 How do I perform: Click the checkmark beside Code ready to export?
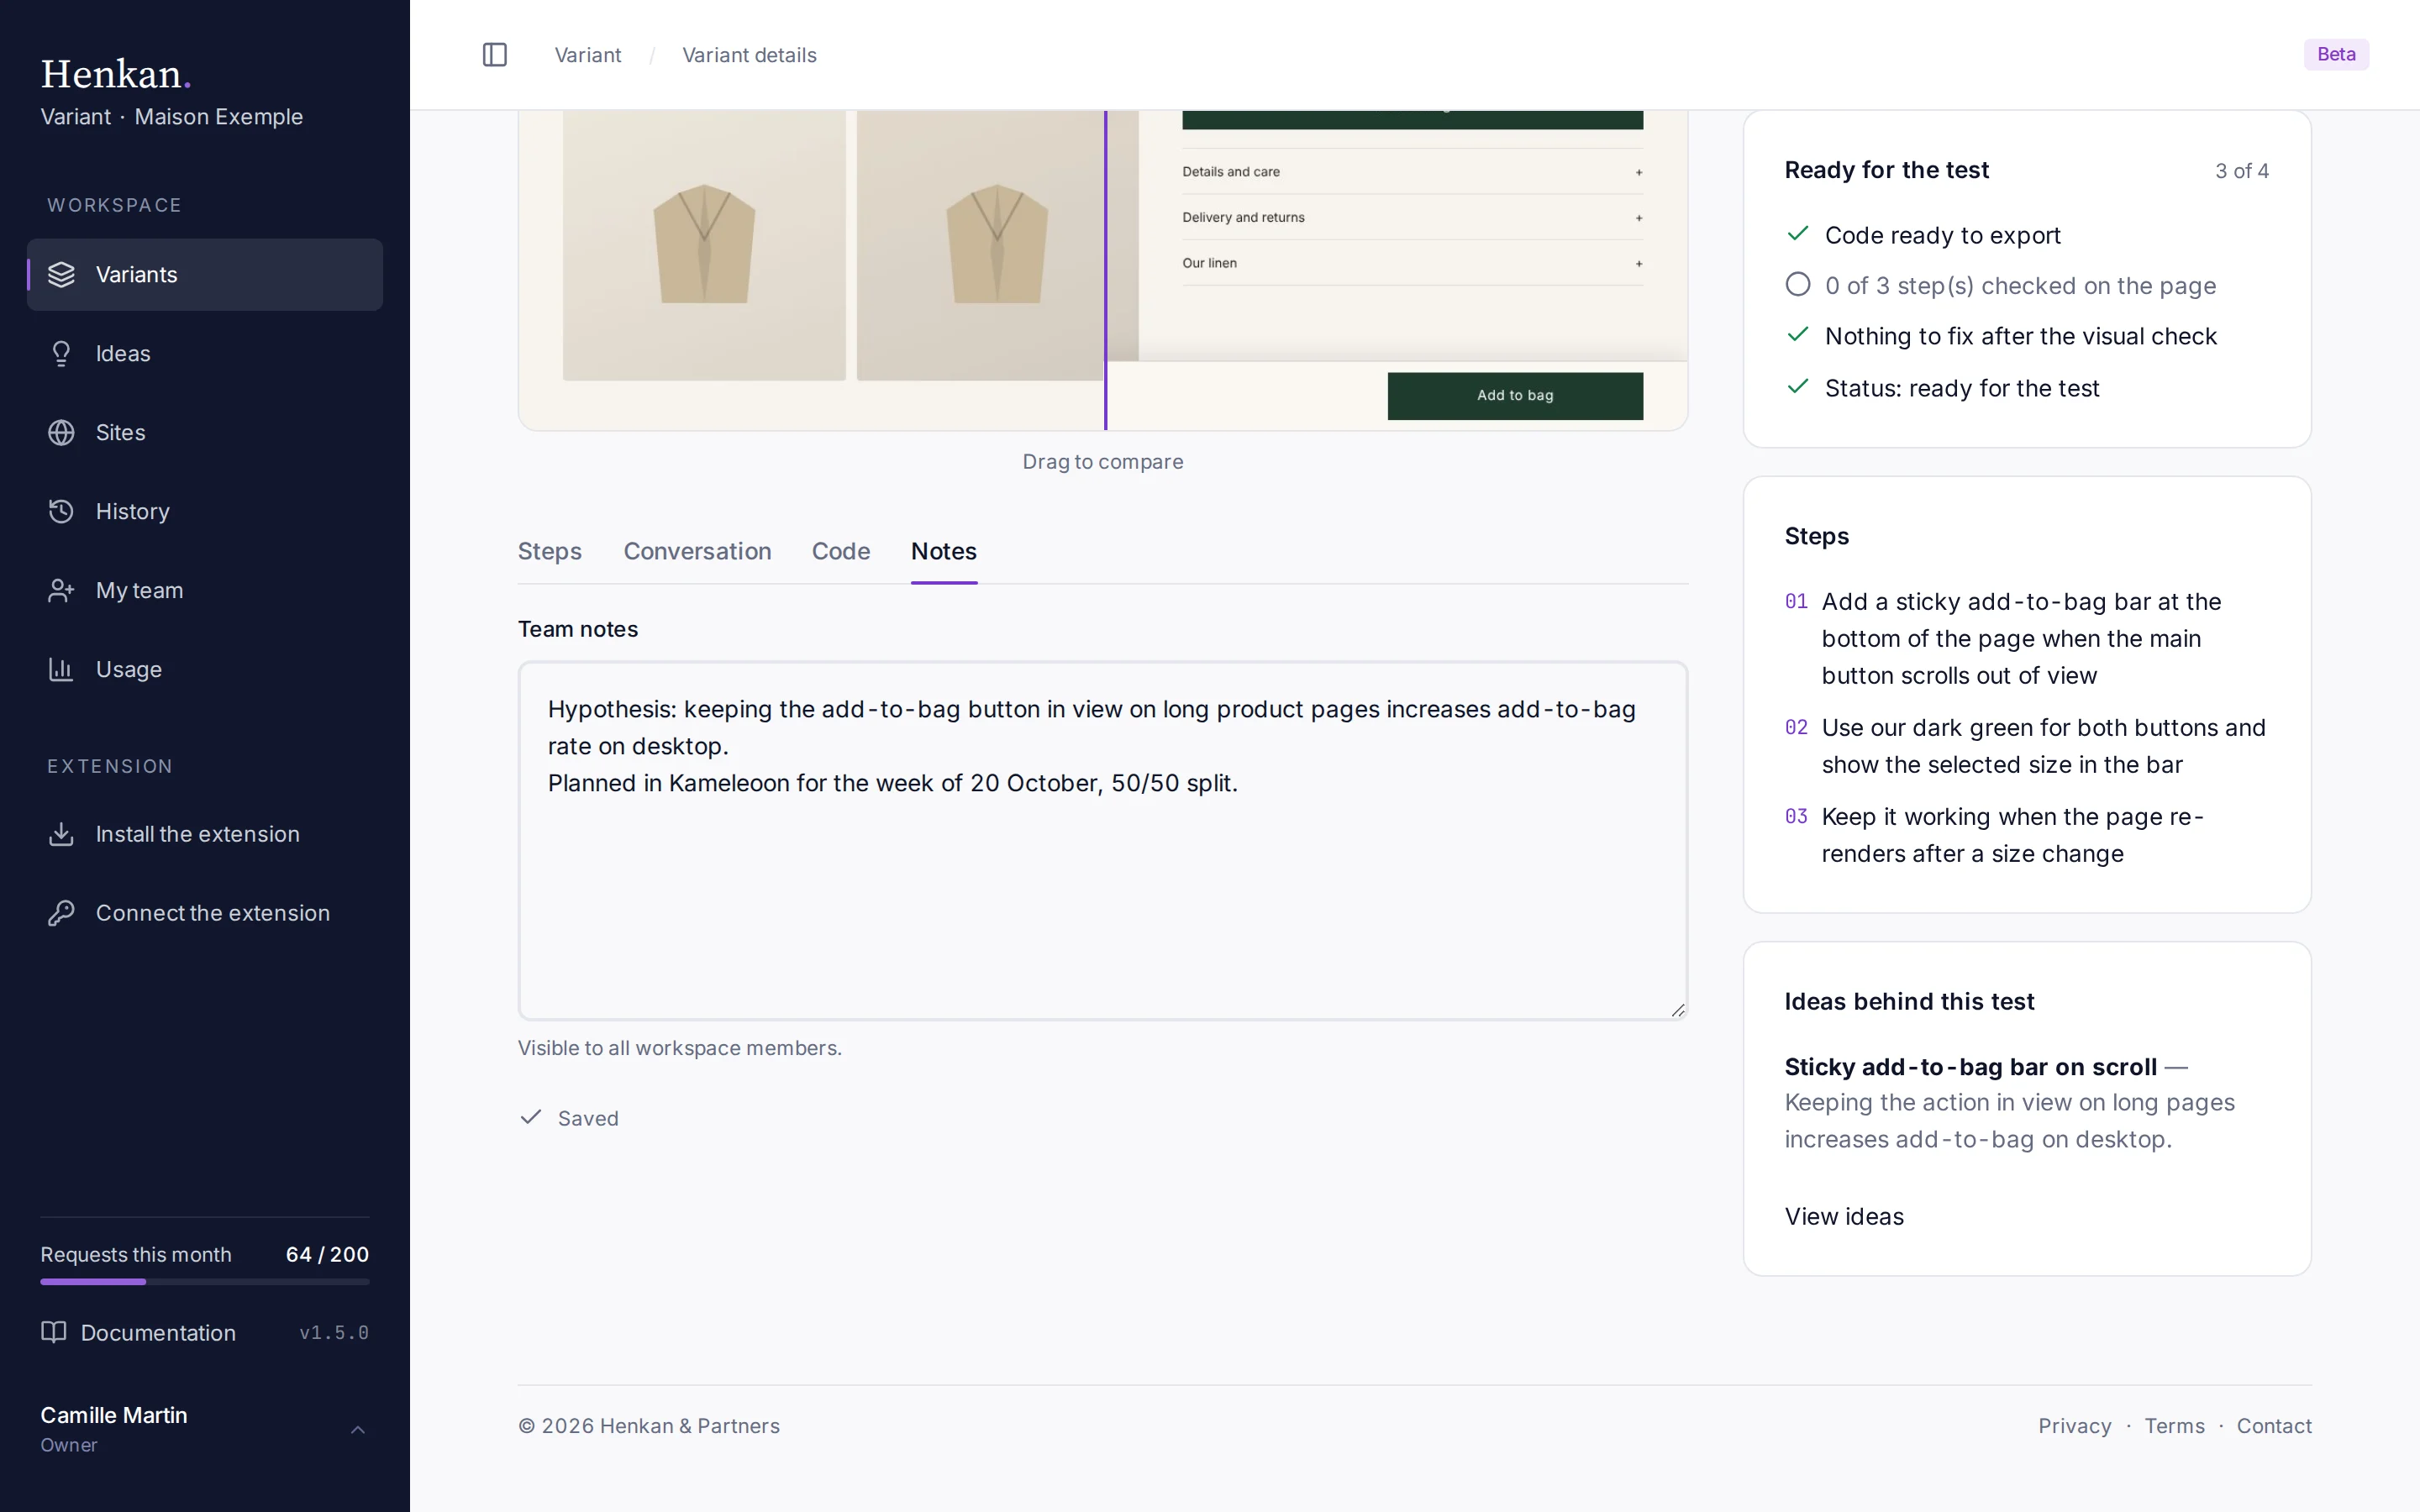[x=1797, y=234]
